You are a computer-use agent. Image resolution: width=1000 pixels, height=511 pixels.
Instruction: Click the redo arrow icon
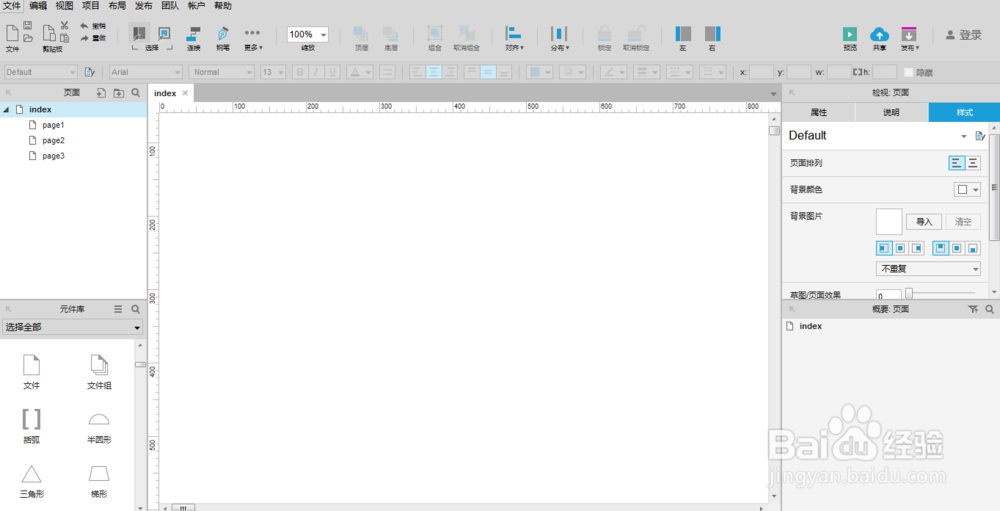tap(84, 38)
